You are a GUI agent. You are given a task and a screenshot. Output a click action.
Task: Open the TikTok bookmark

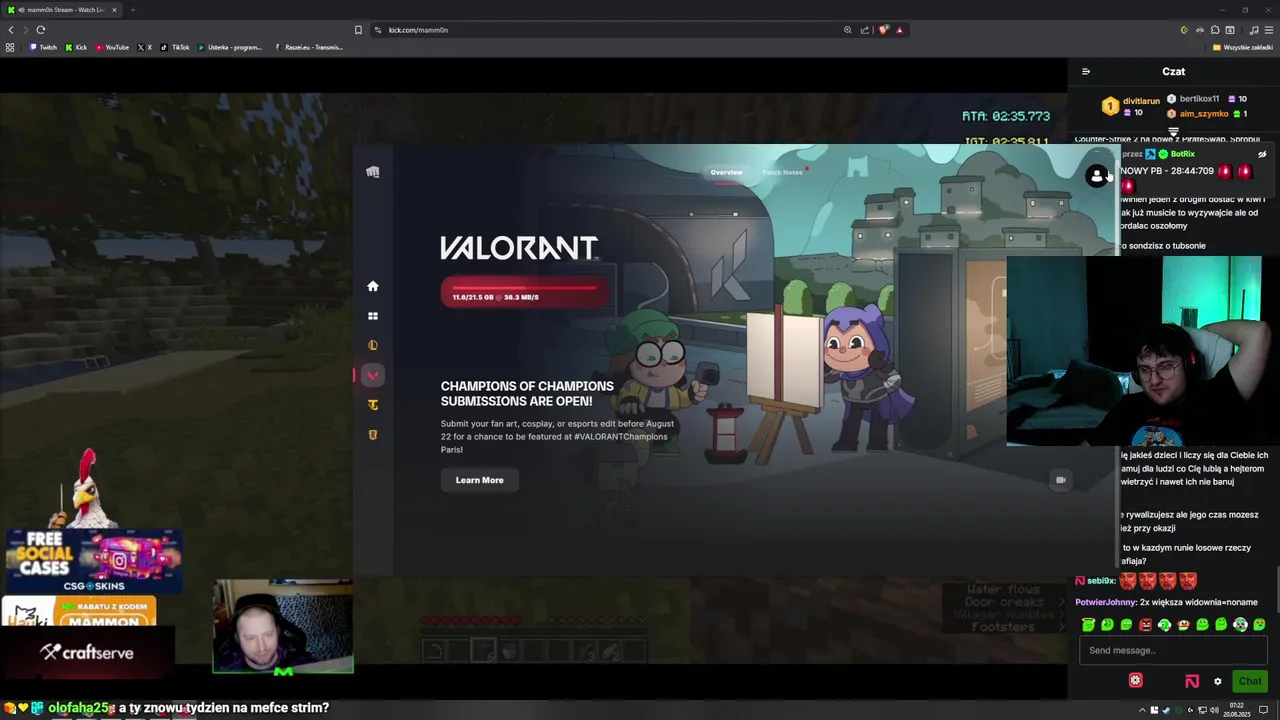point(176,47)
